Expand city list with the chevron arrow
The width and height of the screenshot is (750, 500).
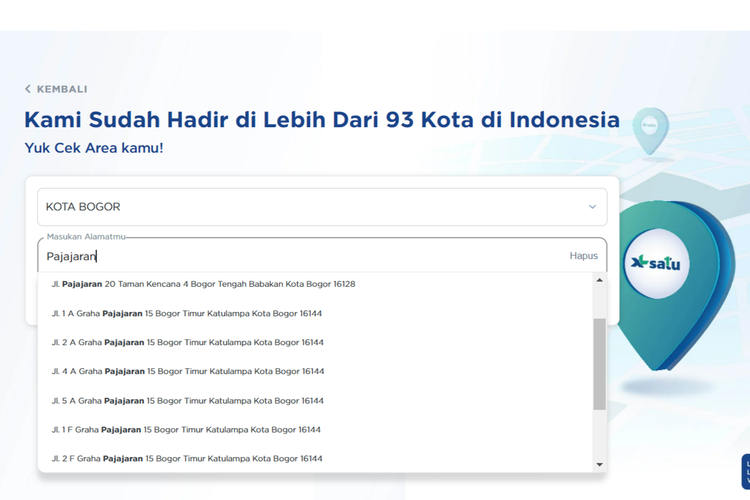coord(592,207)
